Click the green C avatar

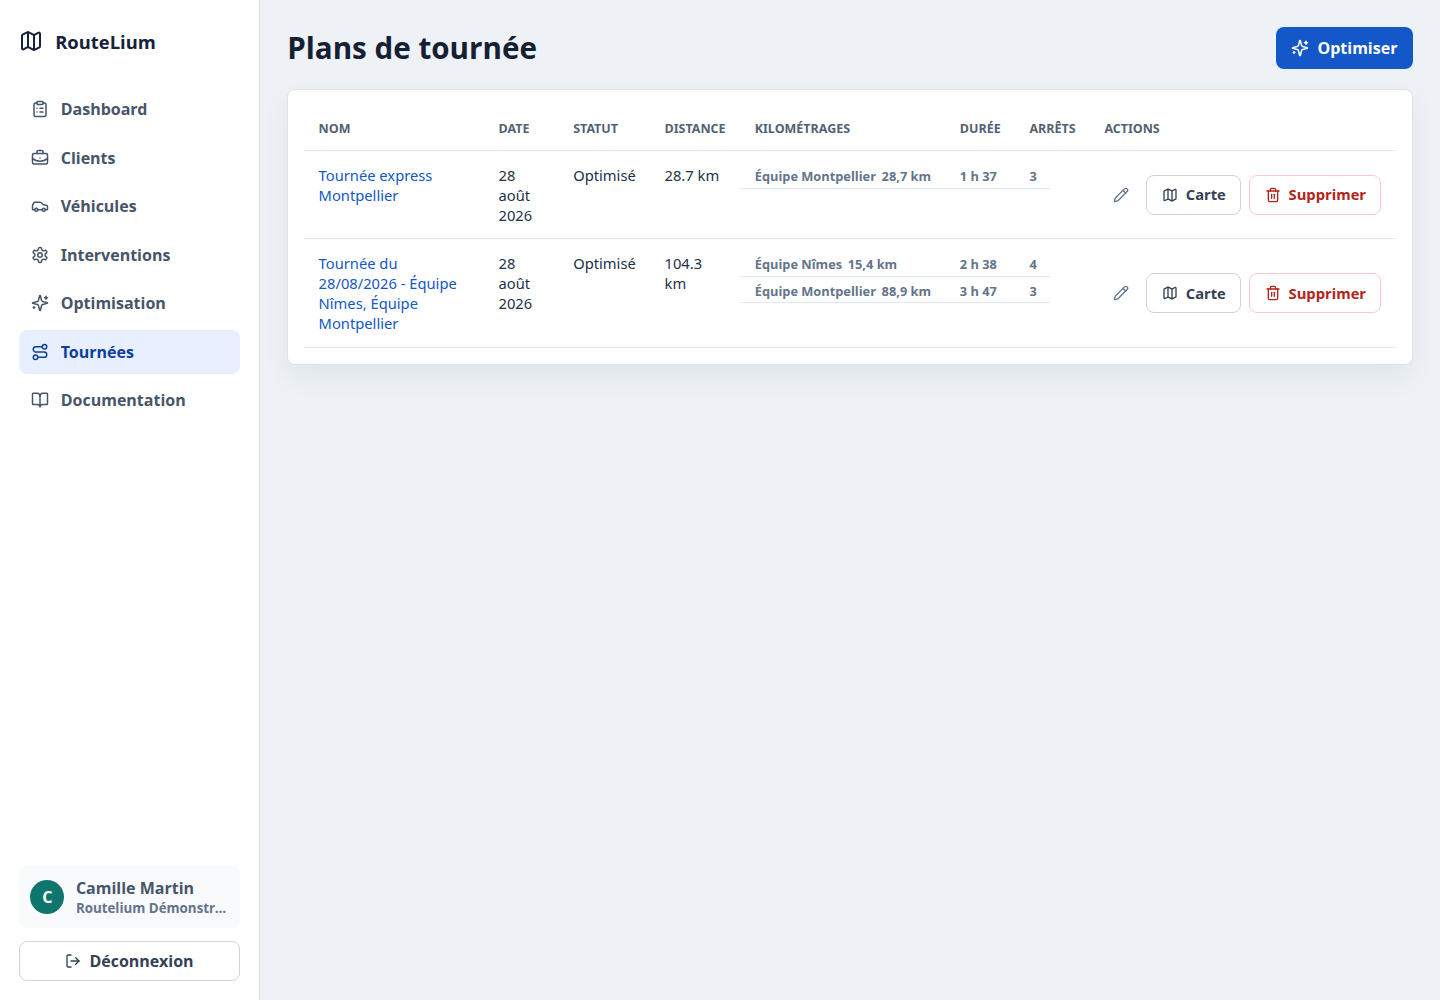point(47,897)
